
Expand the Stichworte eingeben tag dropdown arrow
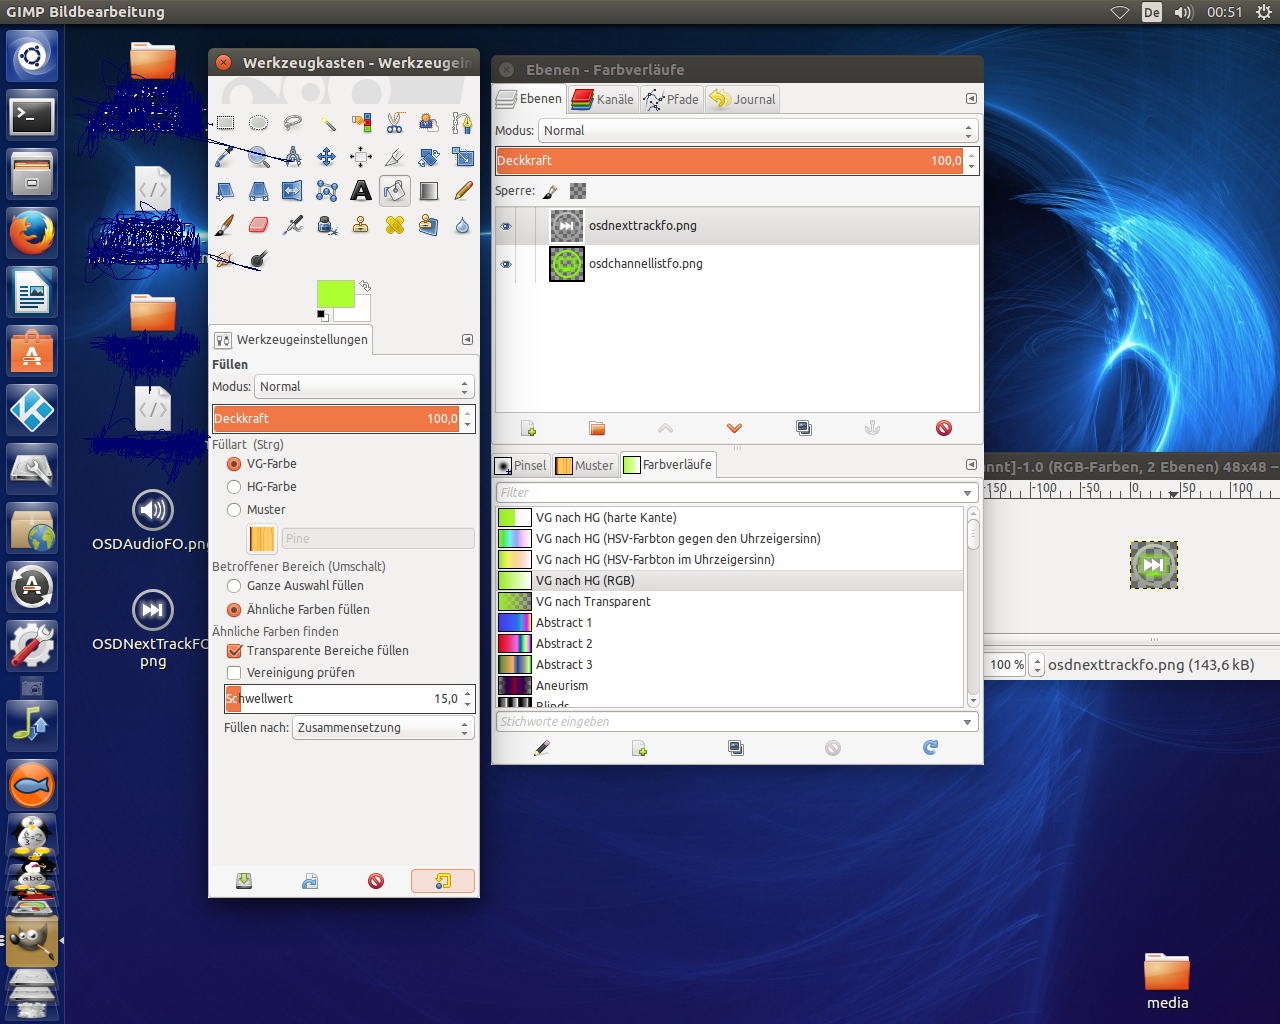coord(967,722)
